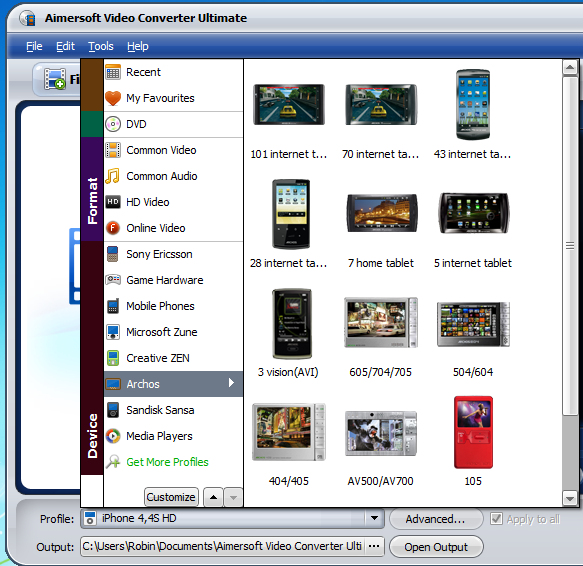The width and height of the screenshot is (583, 566).
Task: Browse output folder with ellipsis button
Action: tap(374, 546)
